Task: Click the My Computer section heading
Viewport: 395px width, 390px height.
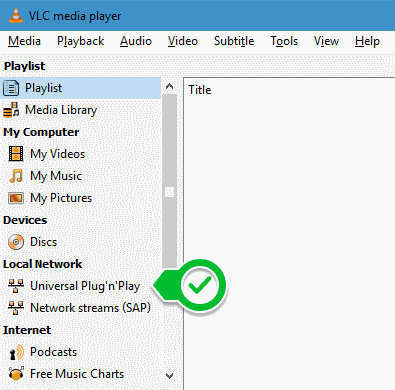Action: point(41,132)
